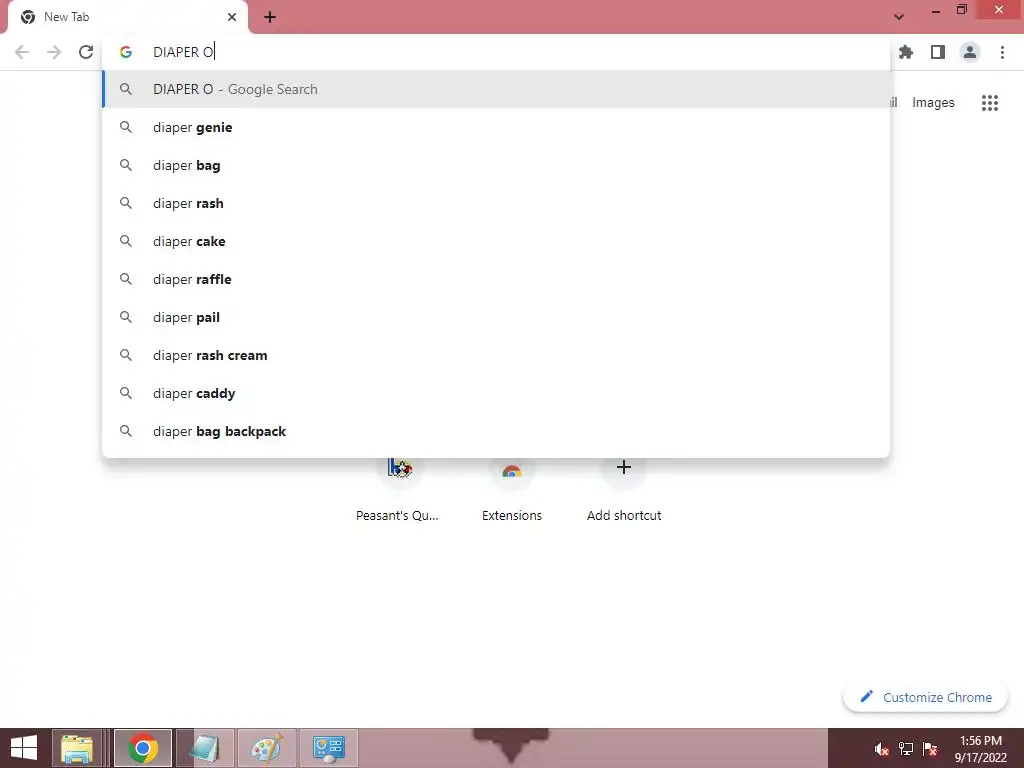Click search icon beside 'diaper genie'
The height and width of the screenshot is (768, 1024).
(126, 127)
